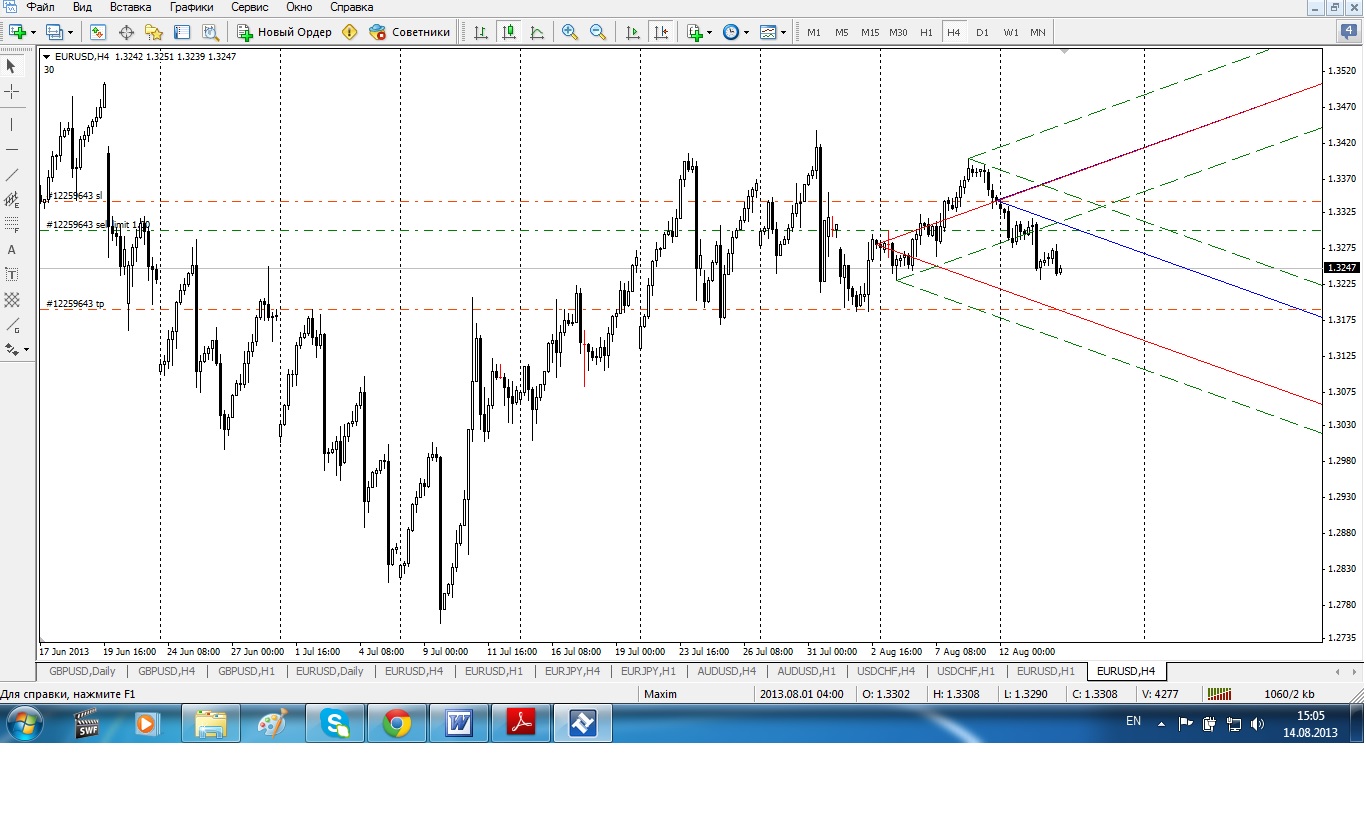The image size is (1366, 821).
Task: Click the connection status bars indicator
Action: coord(1219,693)
